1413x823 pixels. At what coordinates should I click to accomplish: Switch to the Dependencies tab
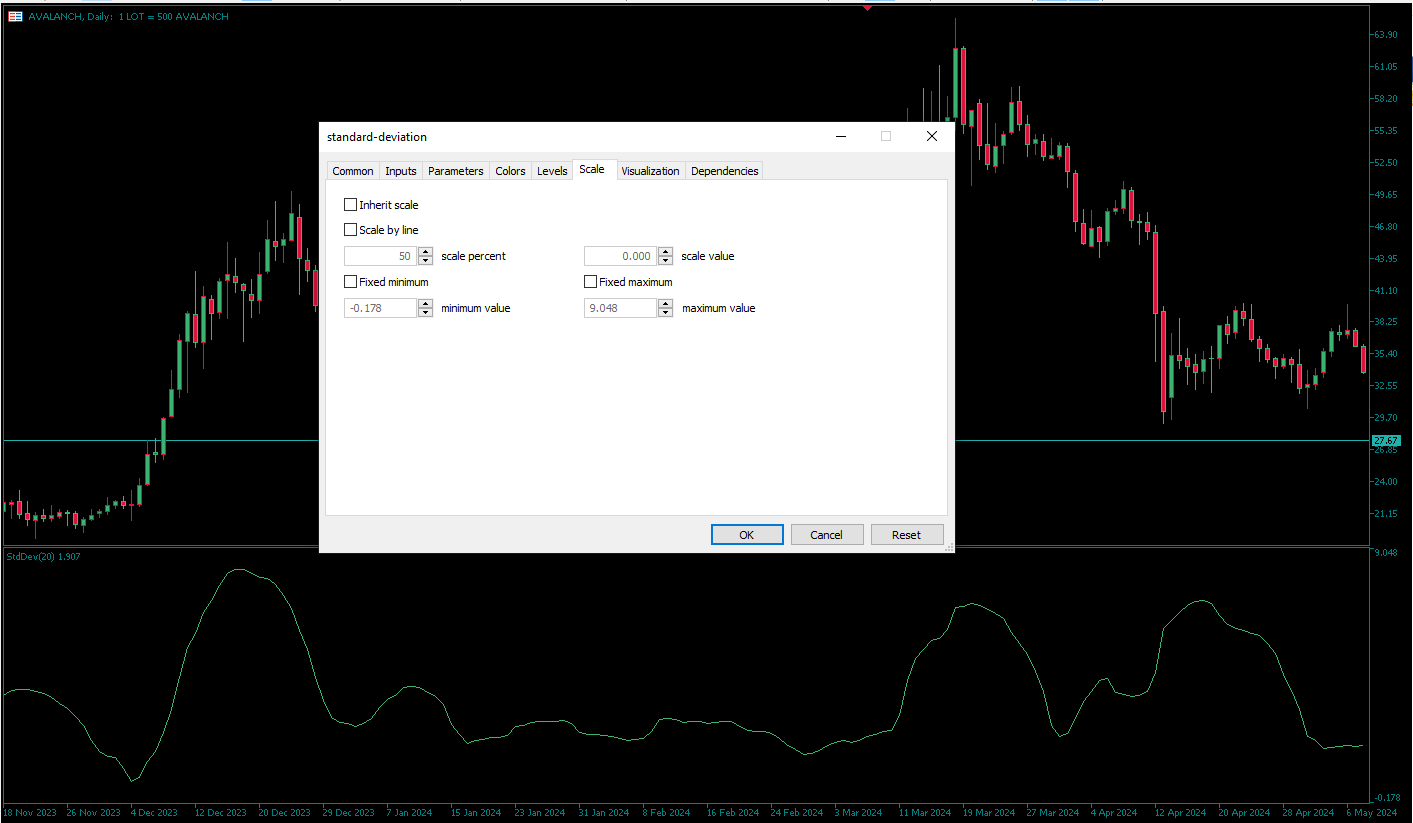coord(725,171)
